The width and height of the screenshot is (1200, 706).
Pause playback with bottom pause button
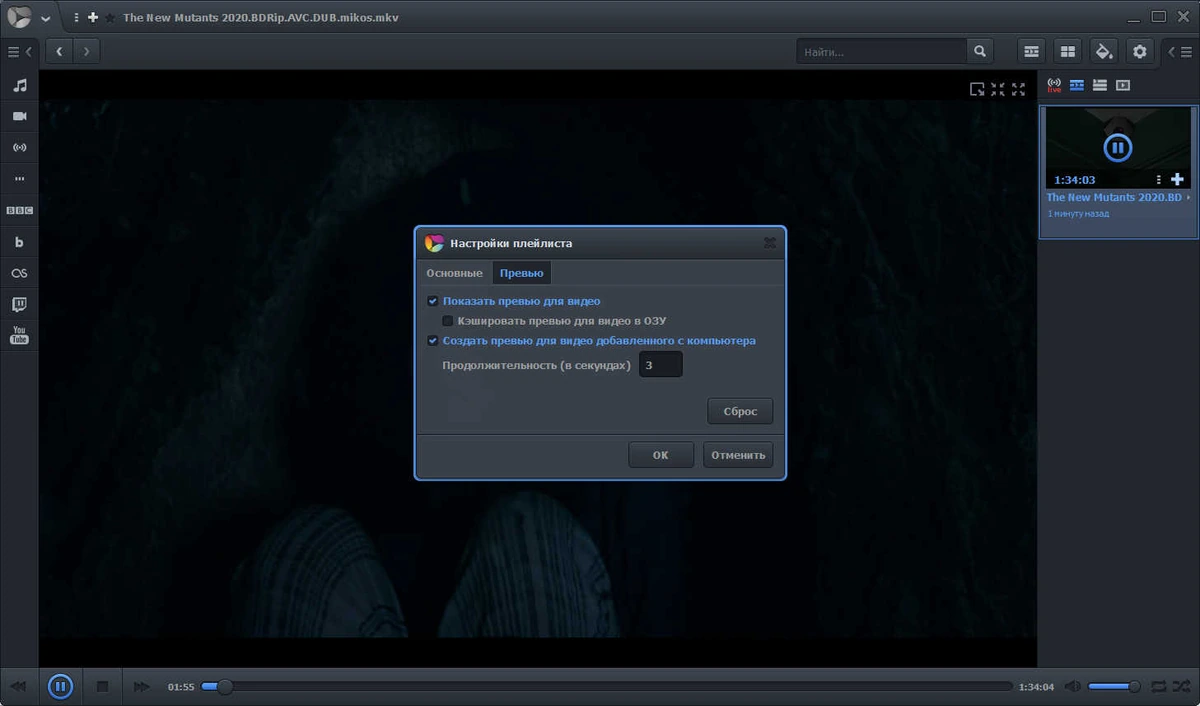click(x=60, y=687)
